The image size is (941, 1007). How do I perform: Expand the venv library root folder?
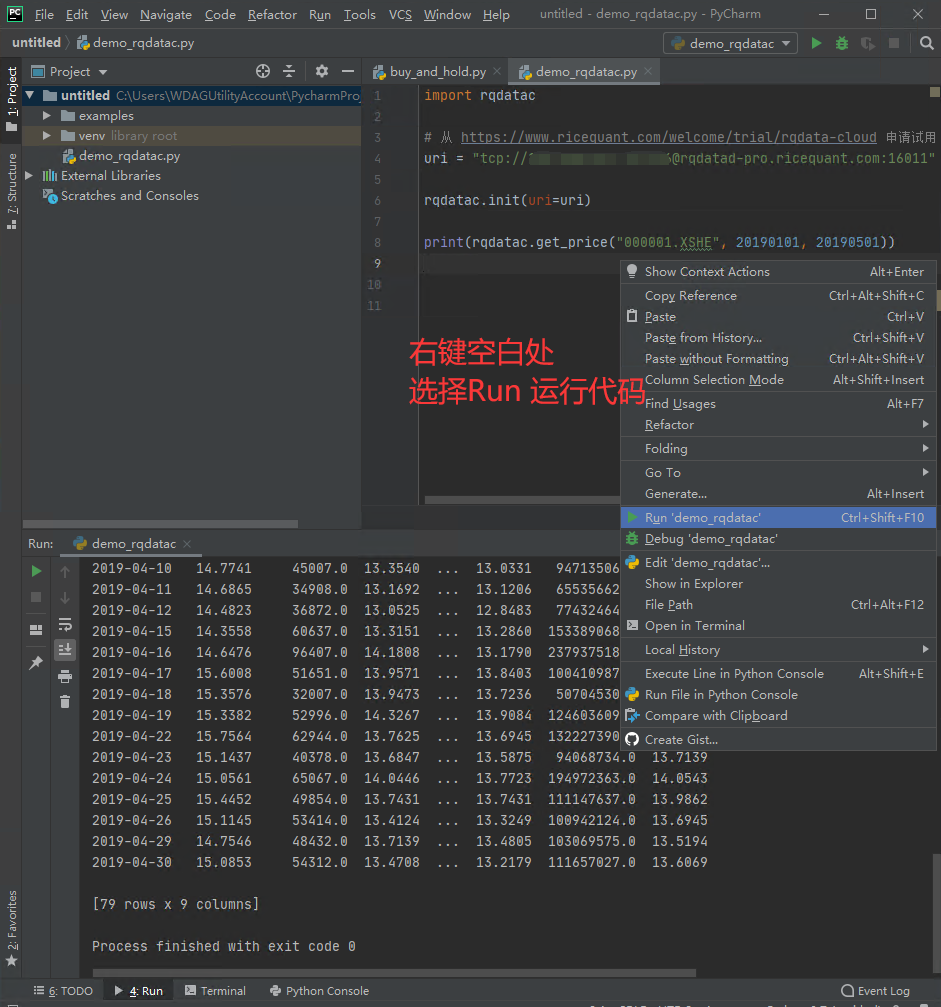[x=47, y=136]
